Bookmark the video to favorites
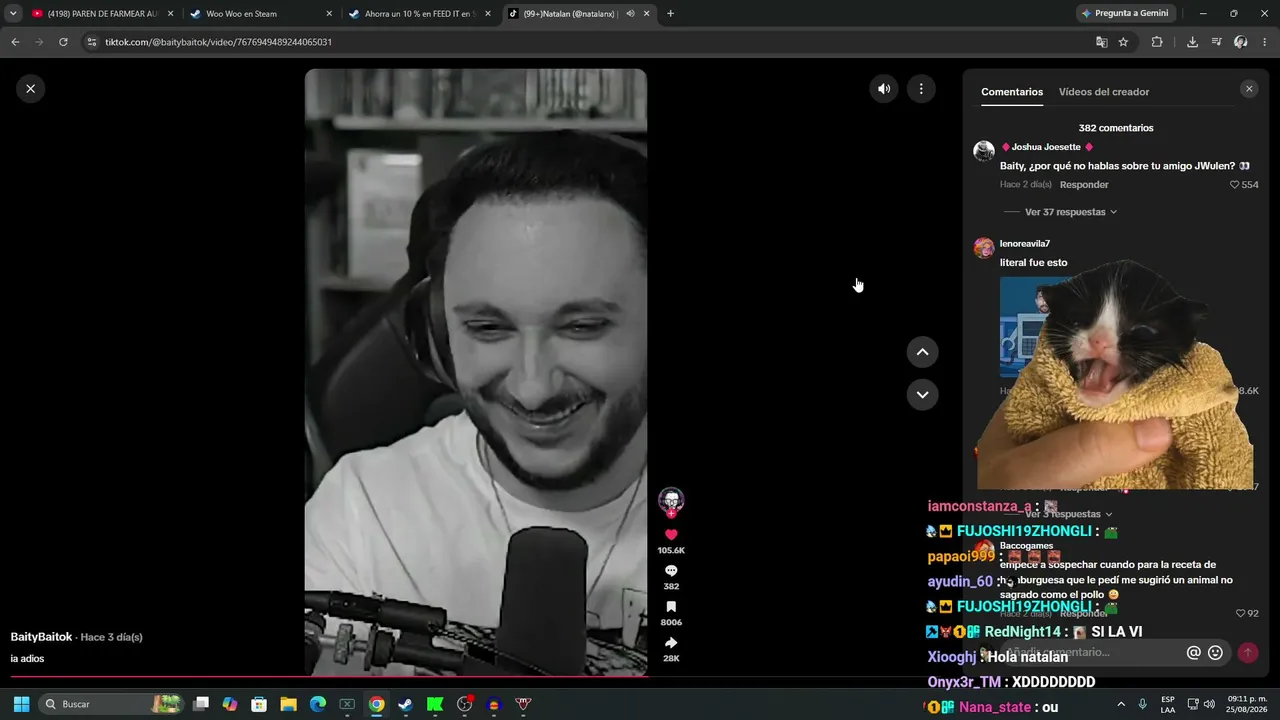The width and height of the screenshot is (1280, 720). 671,607
